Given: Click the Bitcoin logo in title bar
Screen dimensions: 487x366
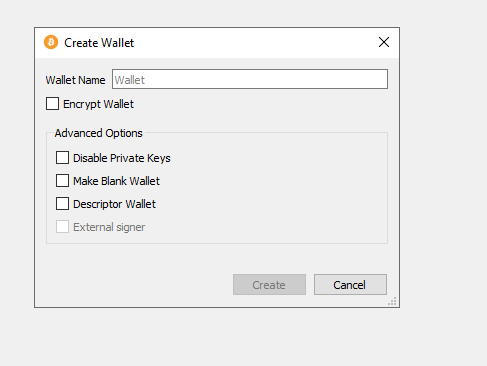Looking at the screenshot, I should click(x=51, y=42).
